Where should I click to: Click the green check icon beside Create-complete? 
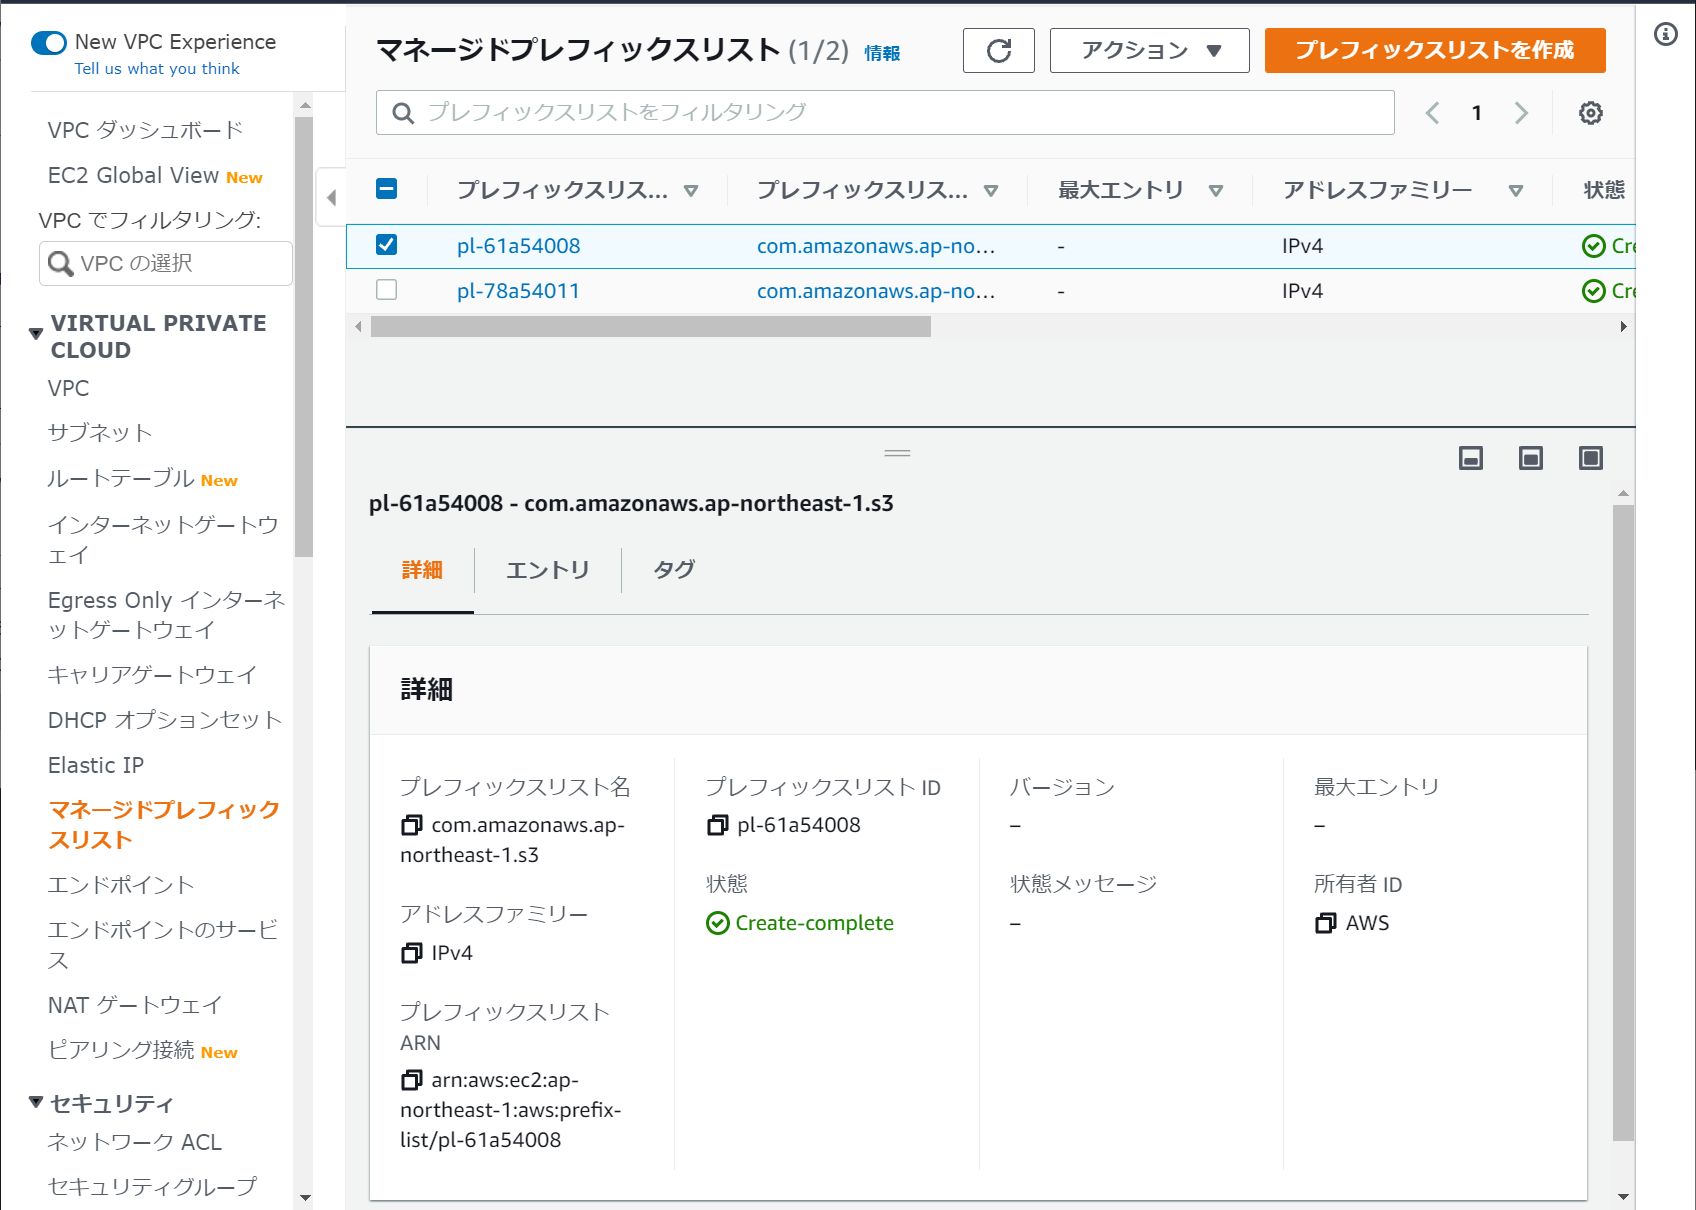pos(717,923)
